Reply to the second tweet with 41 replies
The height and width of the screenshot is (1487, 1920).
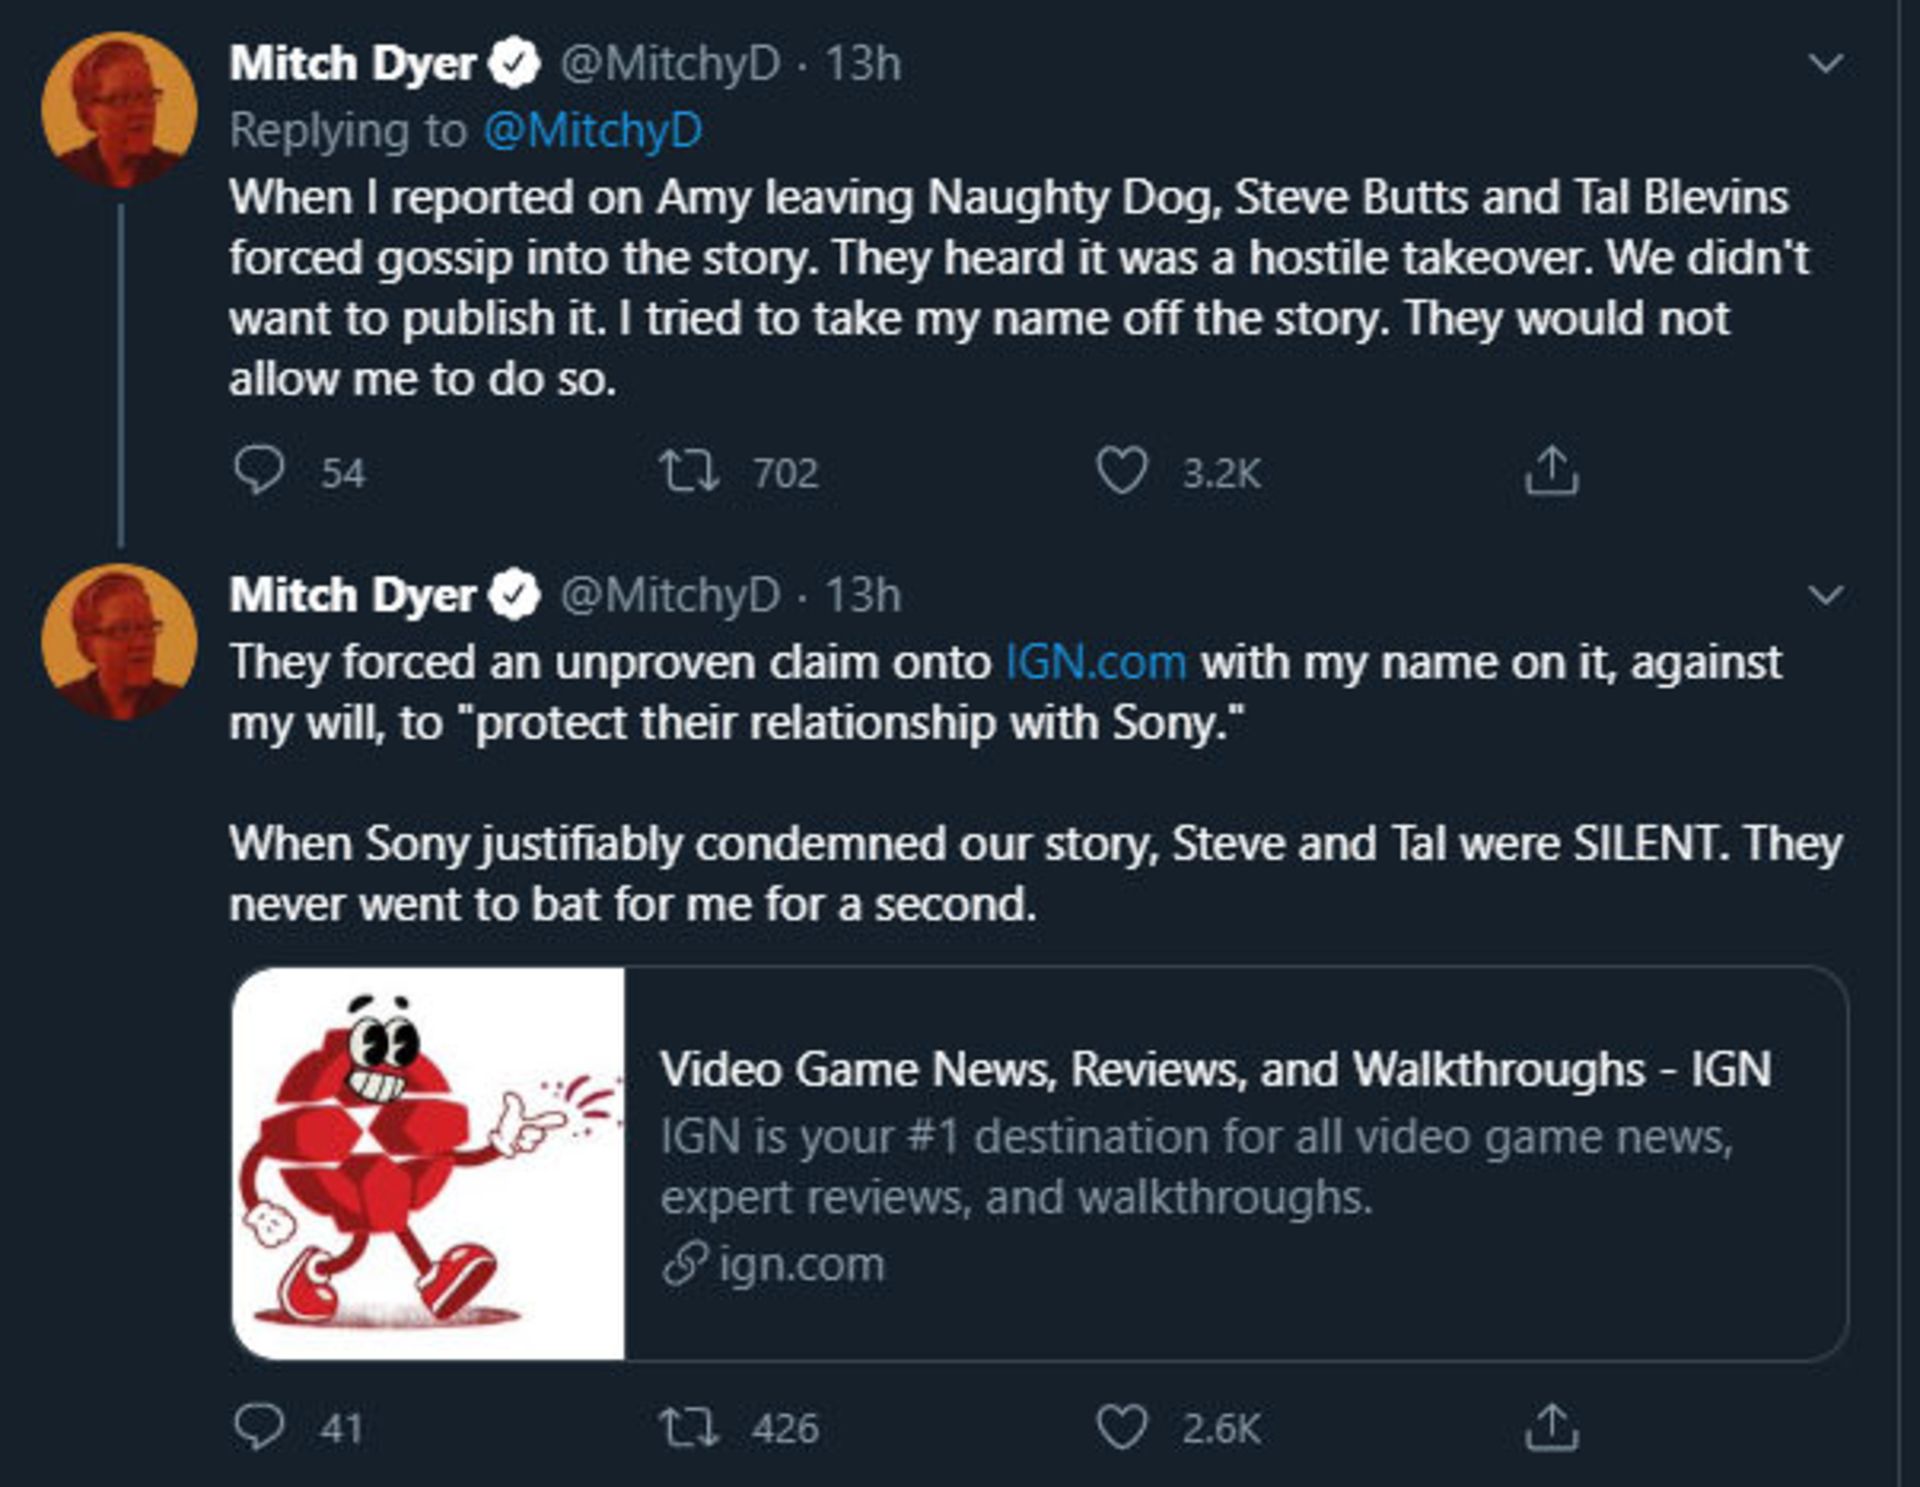point(260,1426)
